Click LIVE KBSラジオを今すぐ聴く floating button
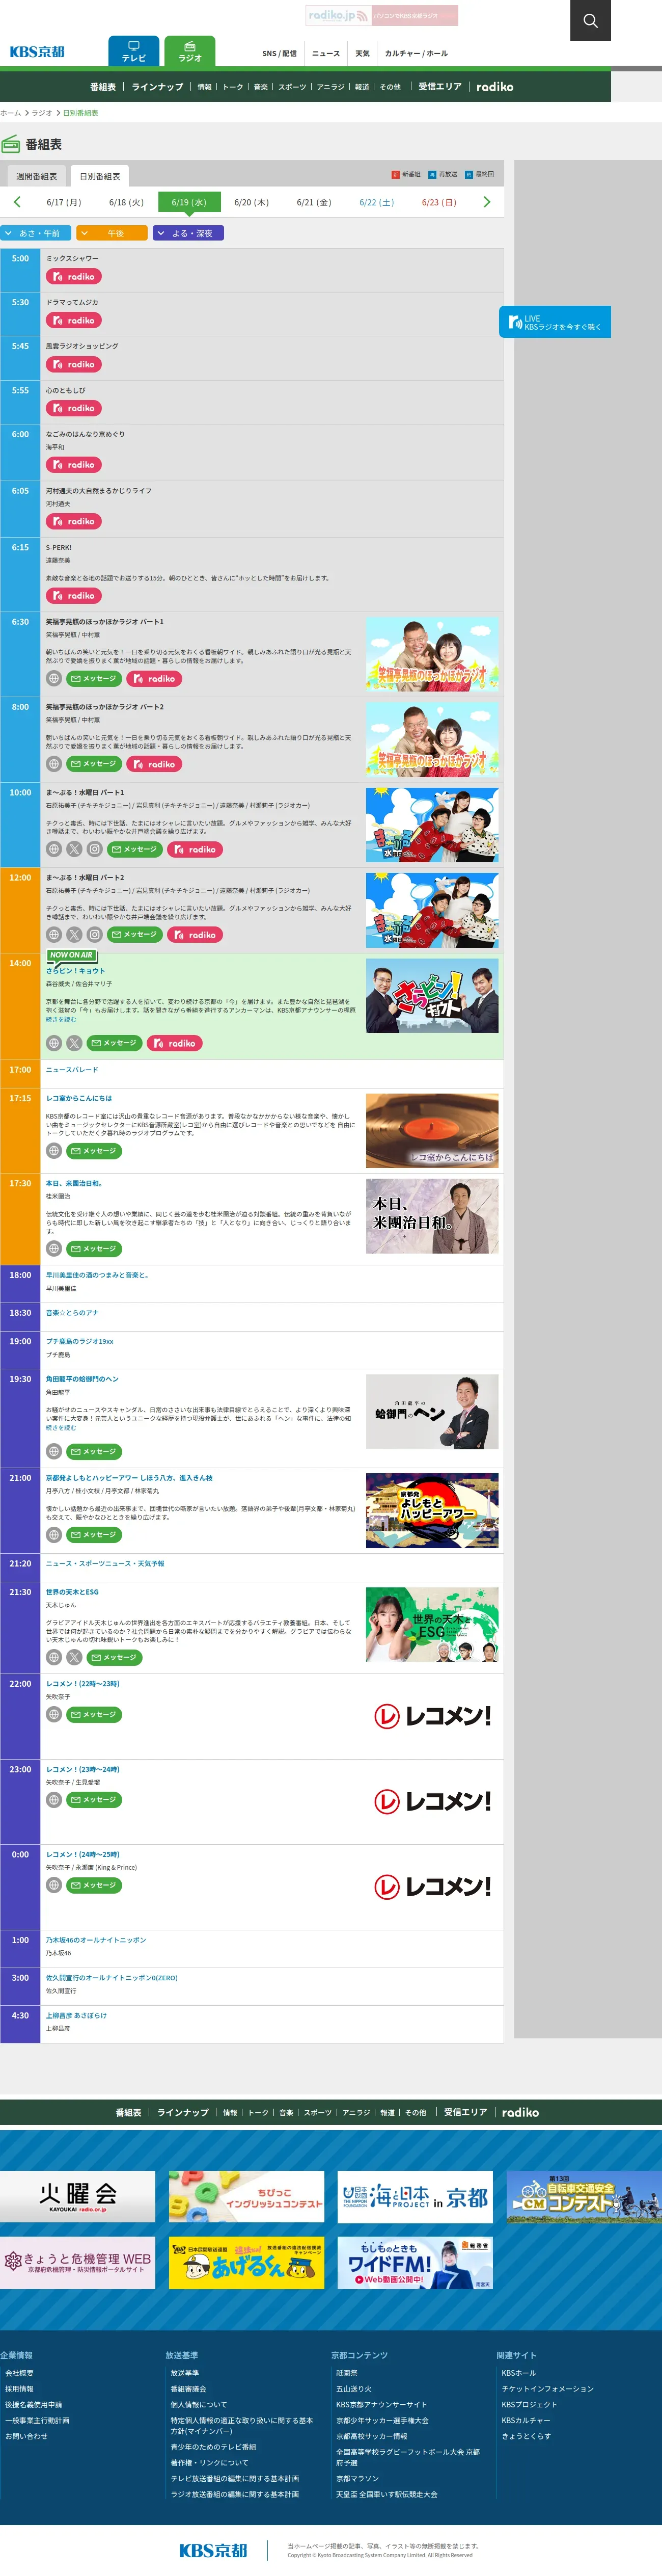 tap(555, 322)
